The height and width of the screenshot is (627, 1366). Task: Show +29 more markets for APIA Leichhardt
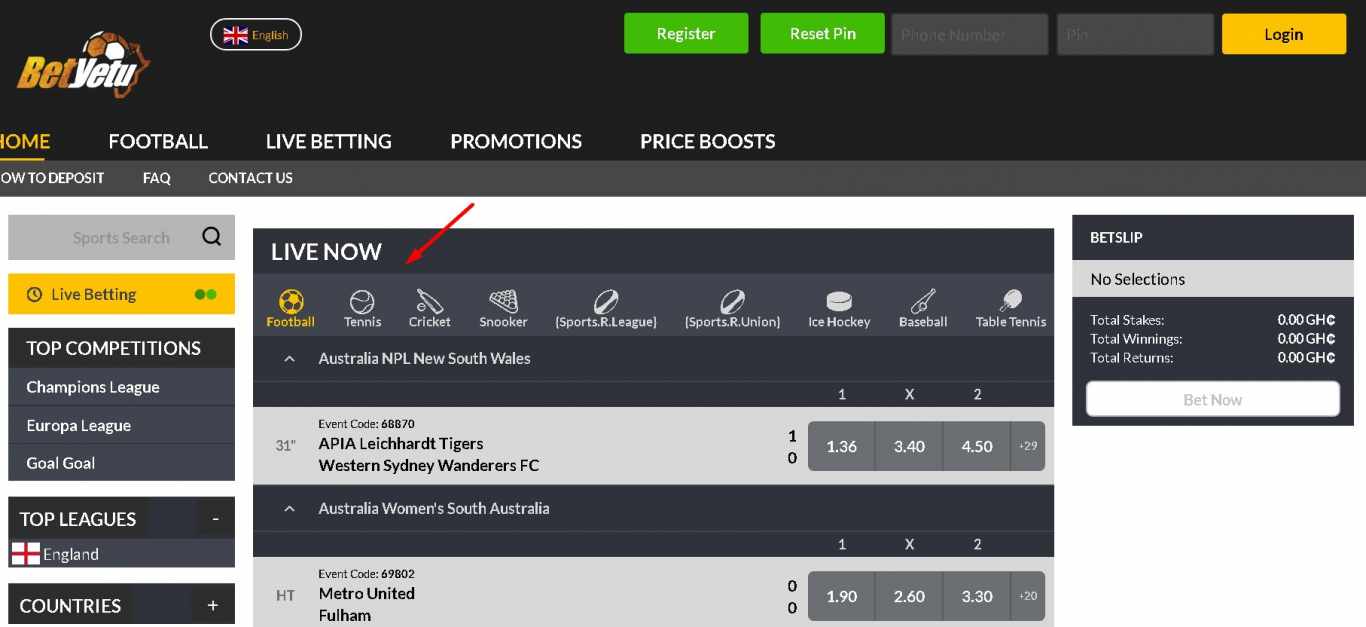pos(1028,446)
